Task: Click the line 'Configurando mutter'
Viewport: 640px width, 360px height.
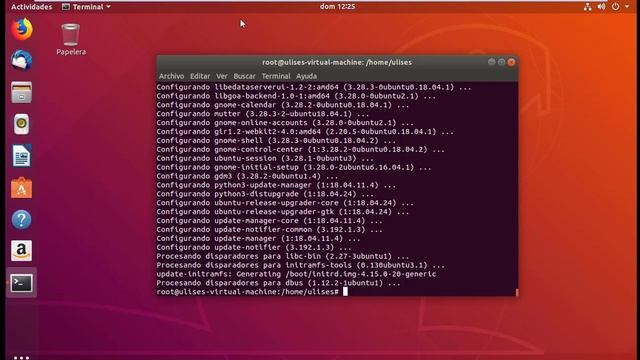Action: tap(262, 114)
